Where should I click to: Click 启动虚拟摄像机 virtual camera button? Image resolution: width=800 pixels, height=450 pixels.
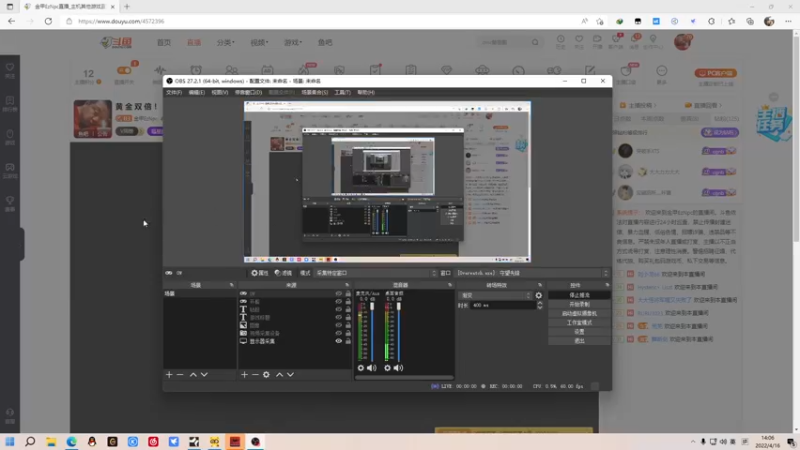(x=579, y=314)
